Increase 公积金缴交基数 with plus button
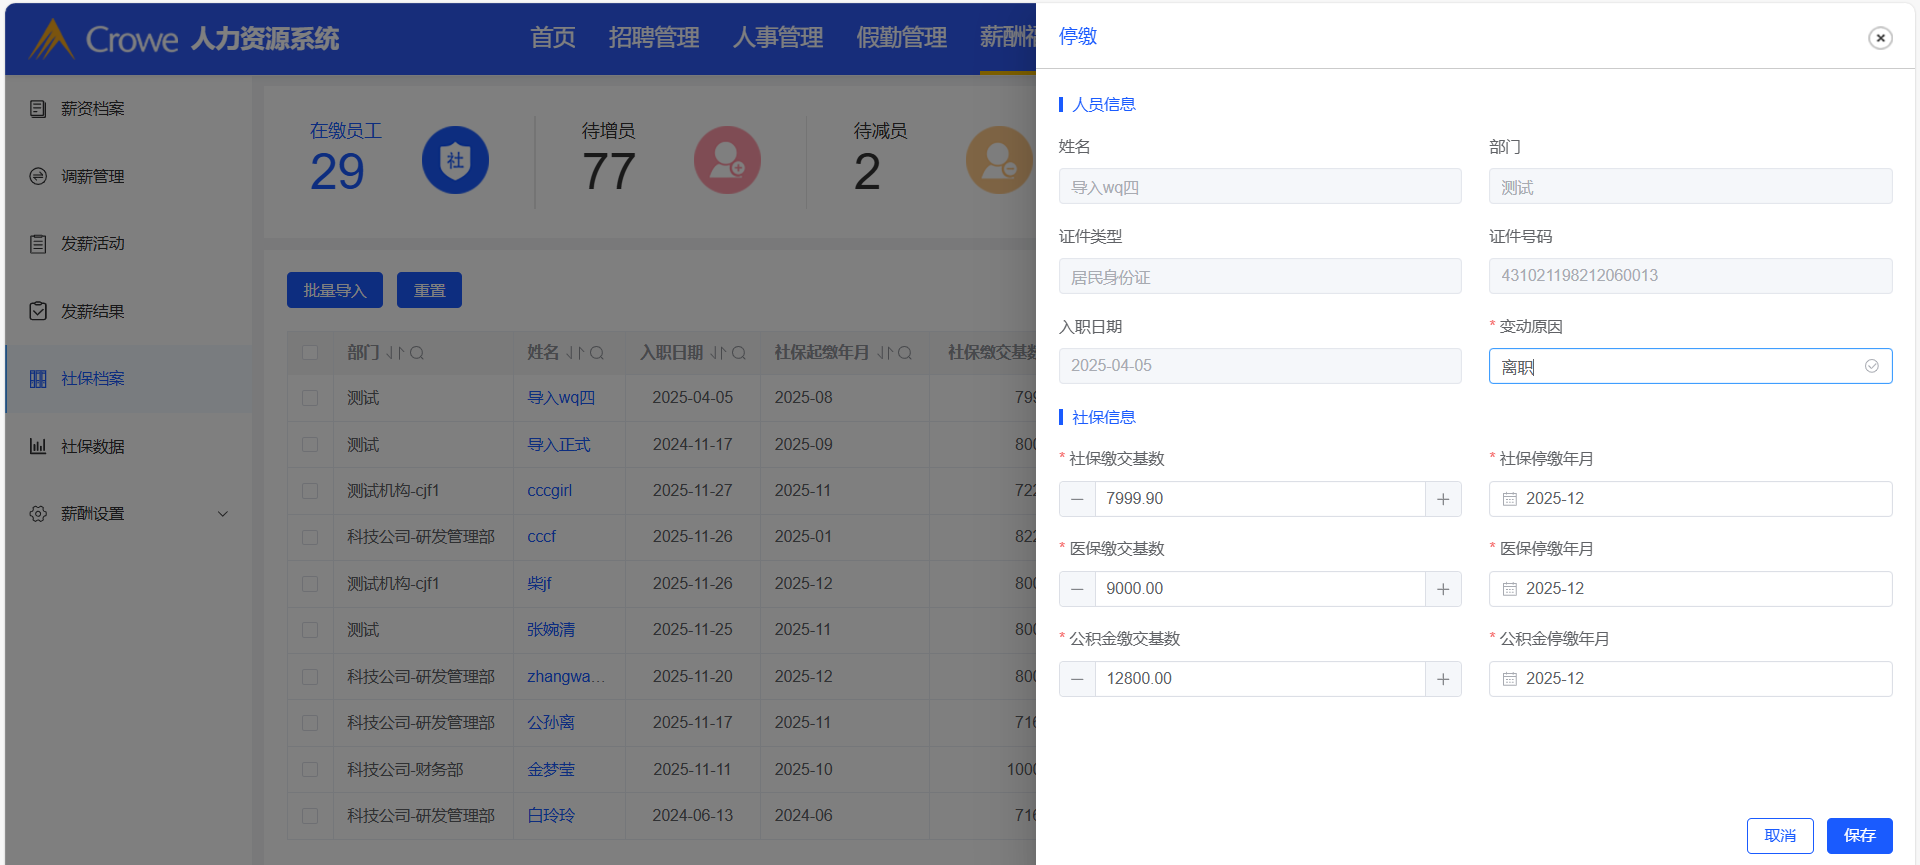The image size is (1920, 865). [1443, 679]
